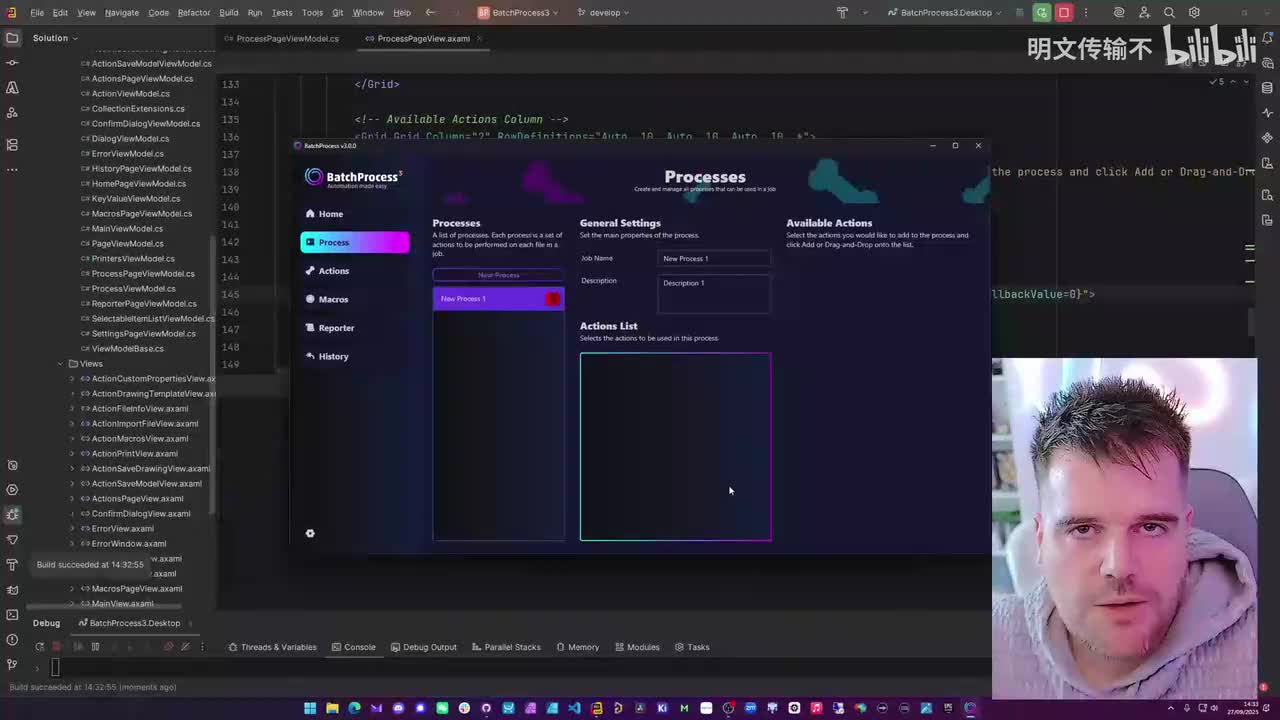This screenshot has height=720, width=1280.
Task: Open the File menu
Action: pos(37,13)
